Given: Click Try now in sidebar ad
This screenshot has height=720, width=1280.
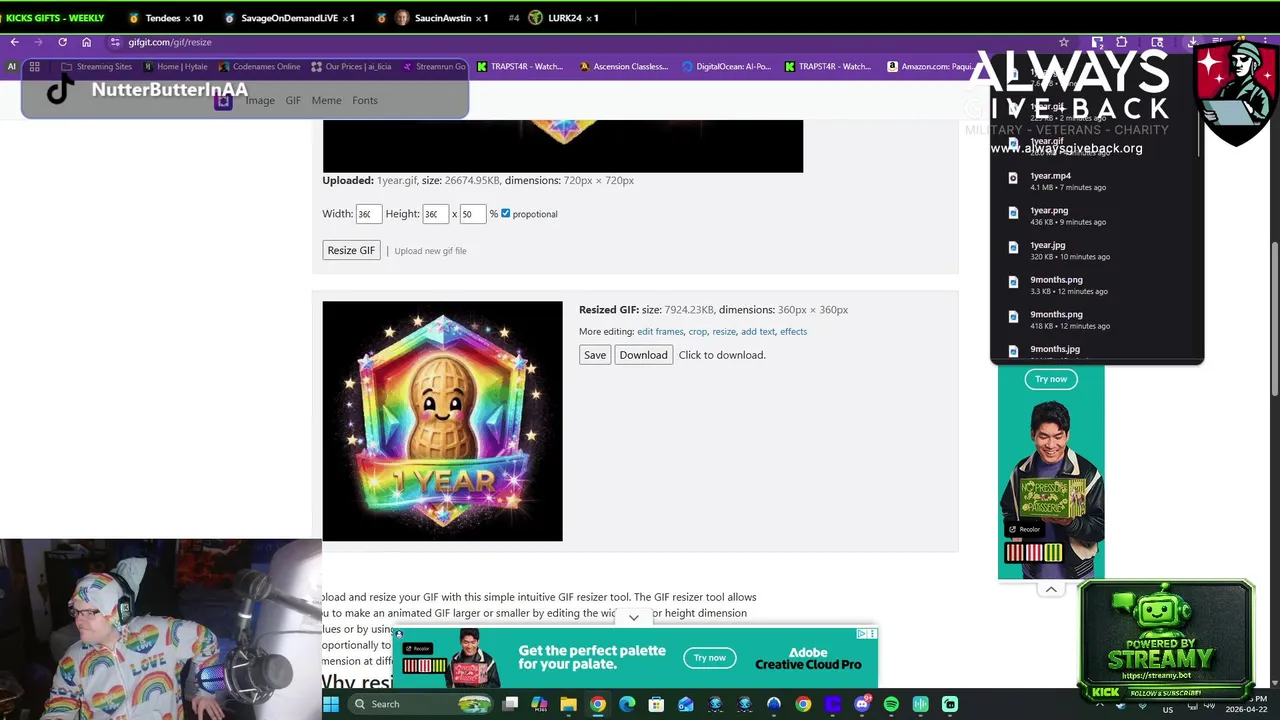Looking at the screenshot, I should pyautogui.click(x=1051, y=379).
